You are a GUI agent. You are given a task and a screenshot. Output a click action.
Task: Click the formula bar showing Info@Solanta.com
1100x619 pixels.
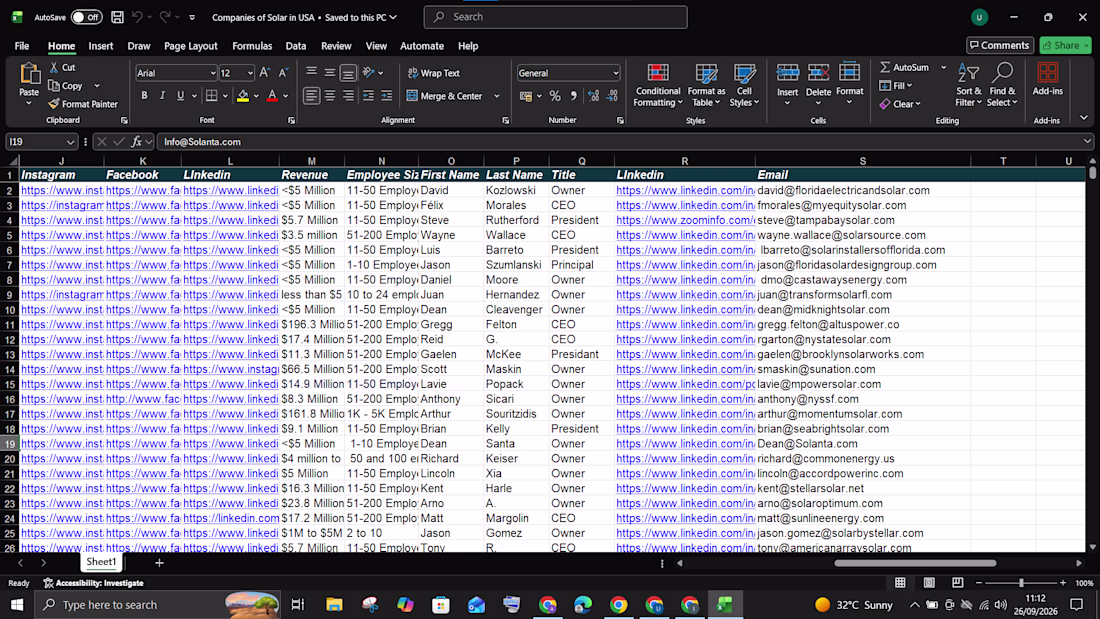coord(623,142)
